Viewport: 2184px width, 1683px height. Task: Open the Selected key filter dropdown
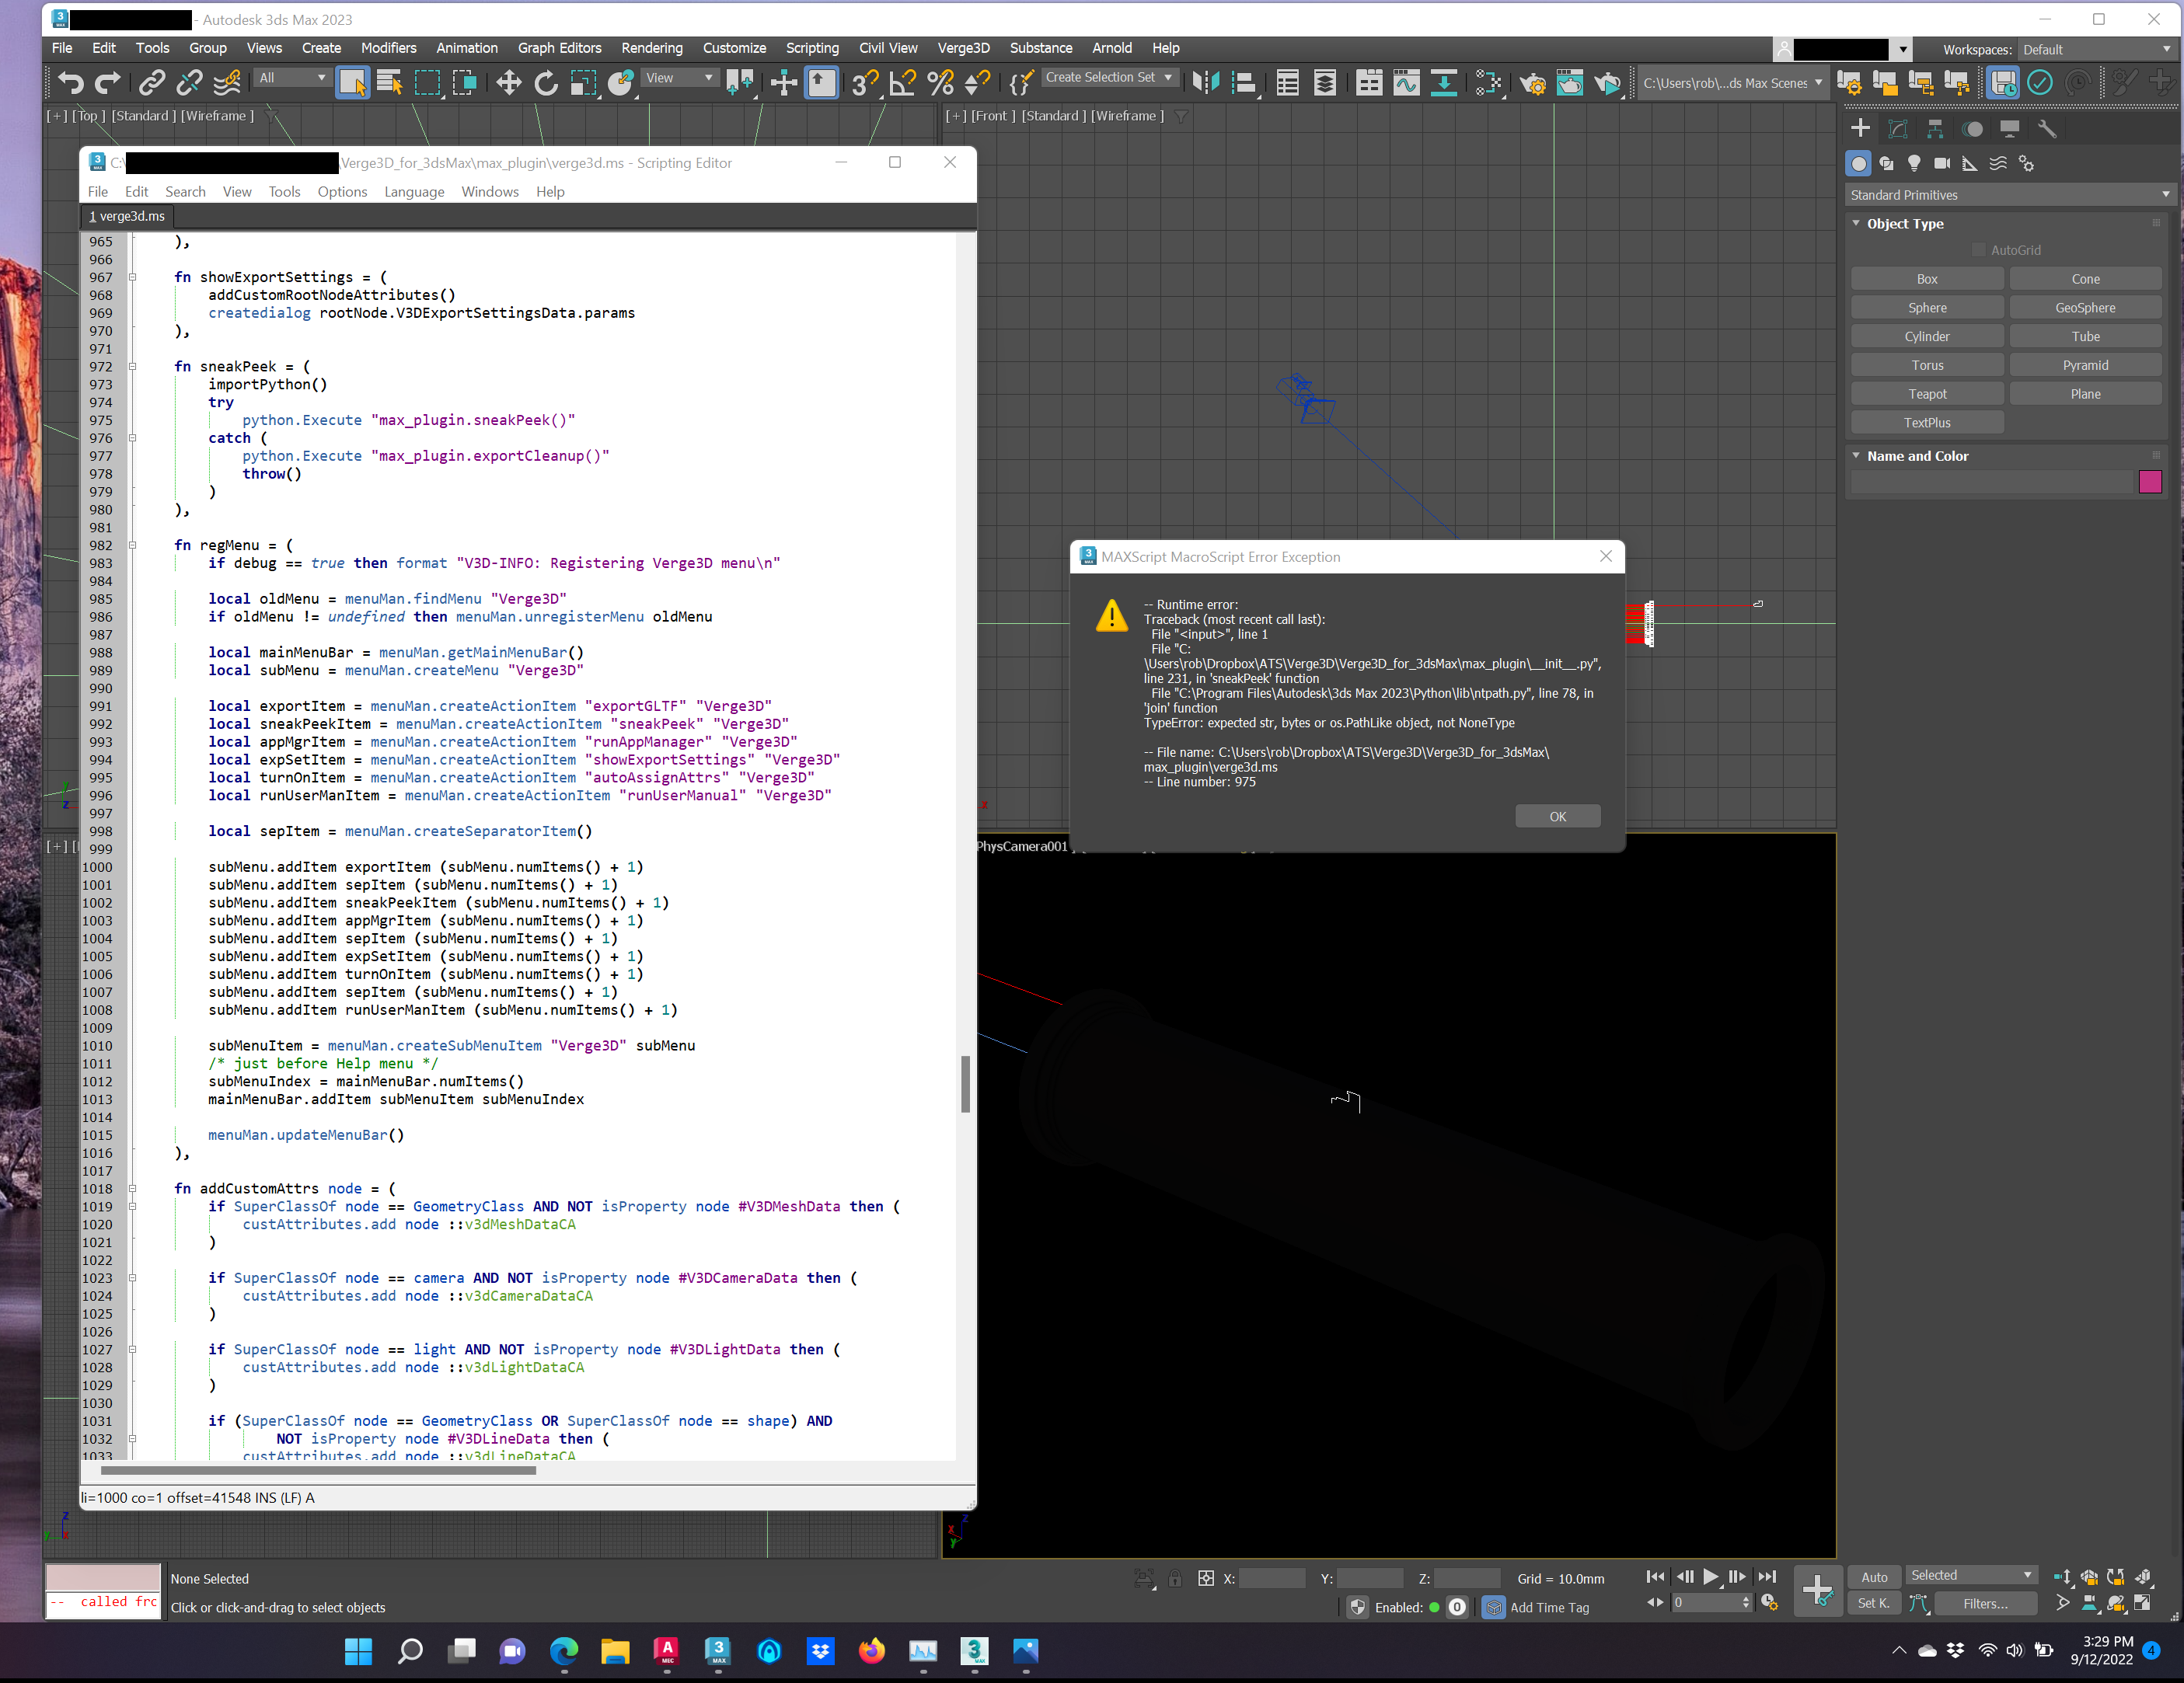(x=1971, y=1576)
